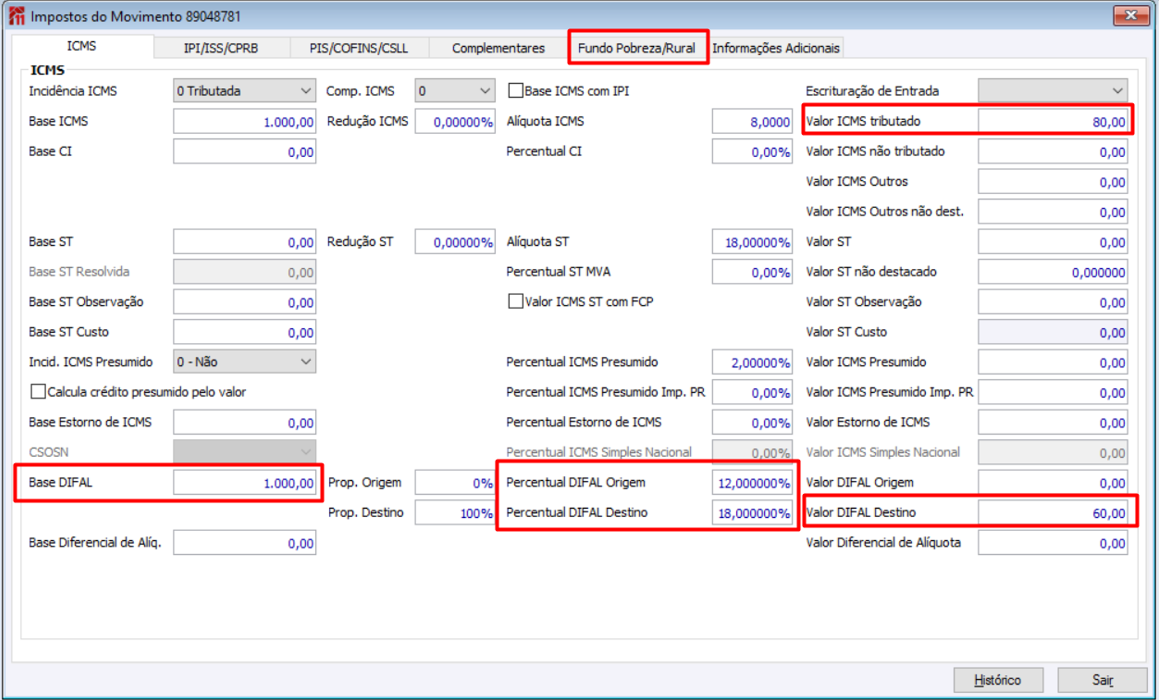Open the Incid. ICMS Presumido dropdown
Screen dimensions: 1159x700
click(245, 362)
